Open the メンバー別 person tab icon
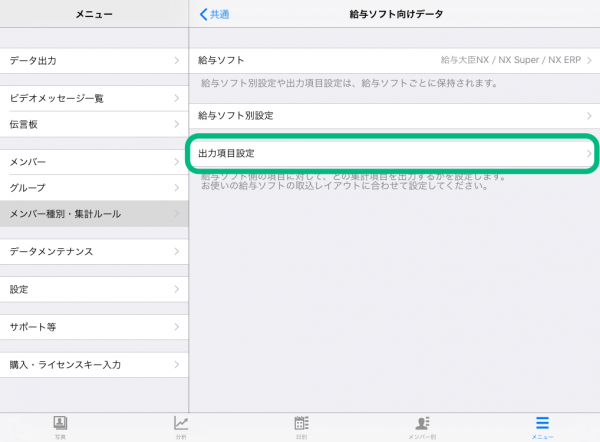This screenshot has width=600, height=442. point(422,423)
